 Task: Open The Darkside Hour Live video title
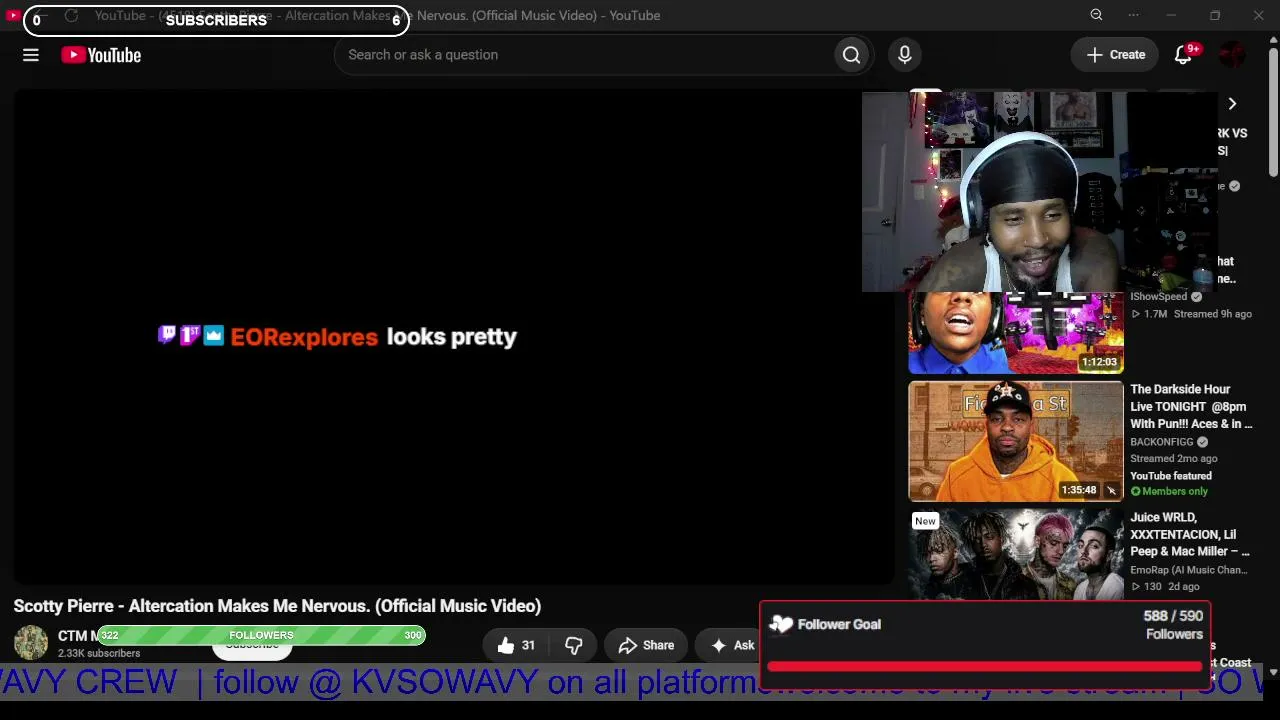(1191, 406)
